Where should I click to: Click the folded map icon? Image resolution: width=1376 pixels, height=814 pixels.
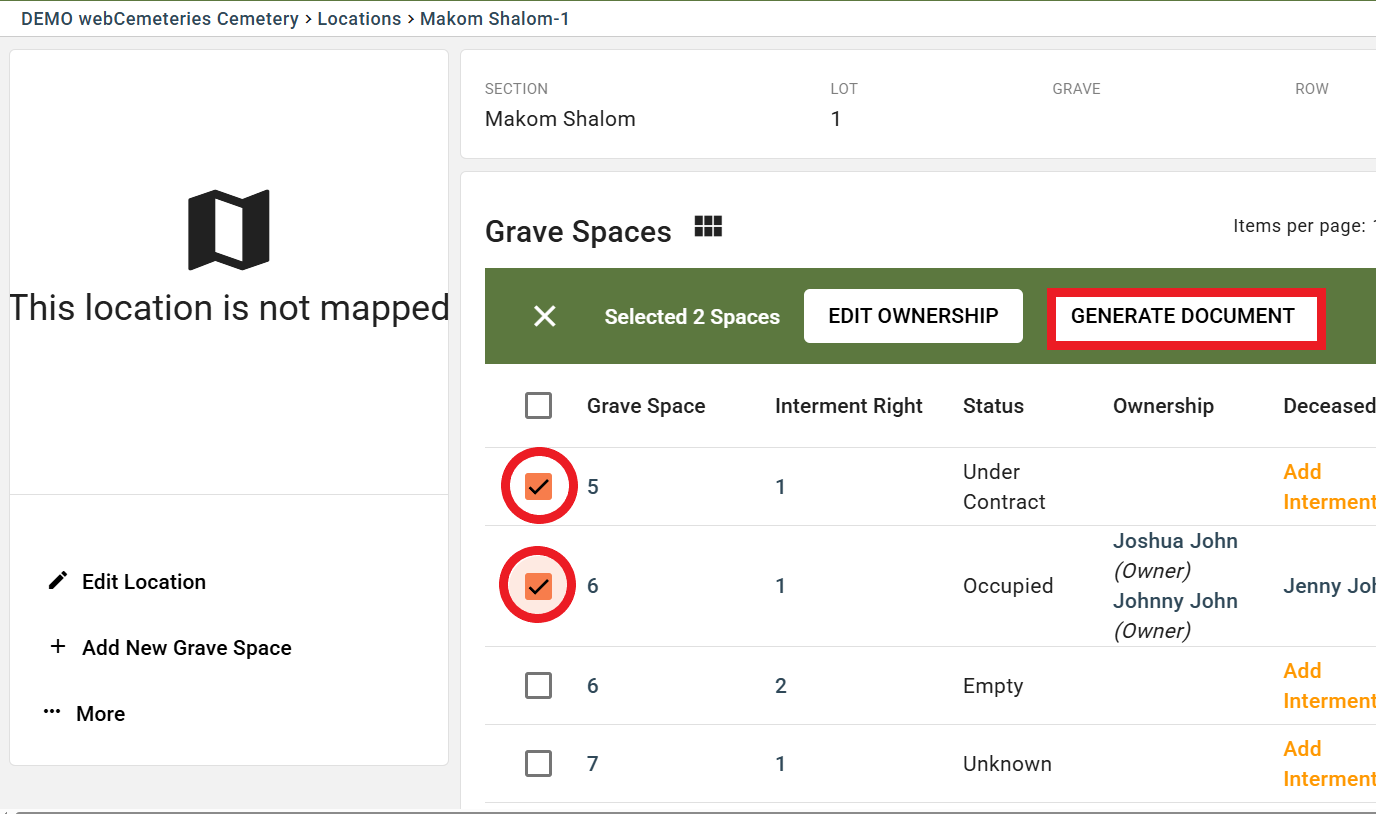coord(229,230)
